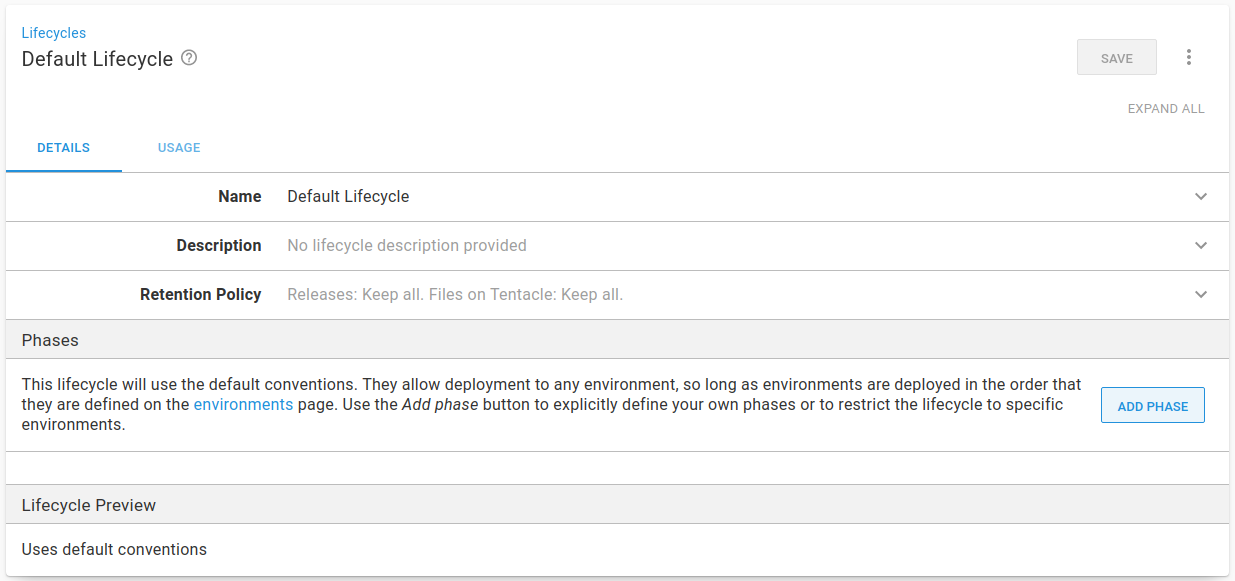Click the ADD PHASE button
The image size is (1235, 581).
point(1152,405)
